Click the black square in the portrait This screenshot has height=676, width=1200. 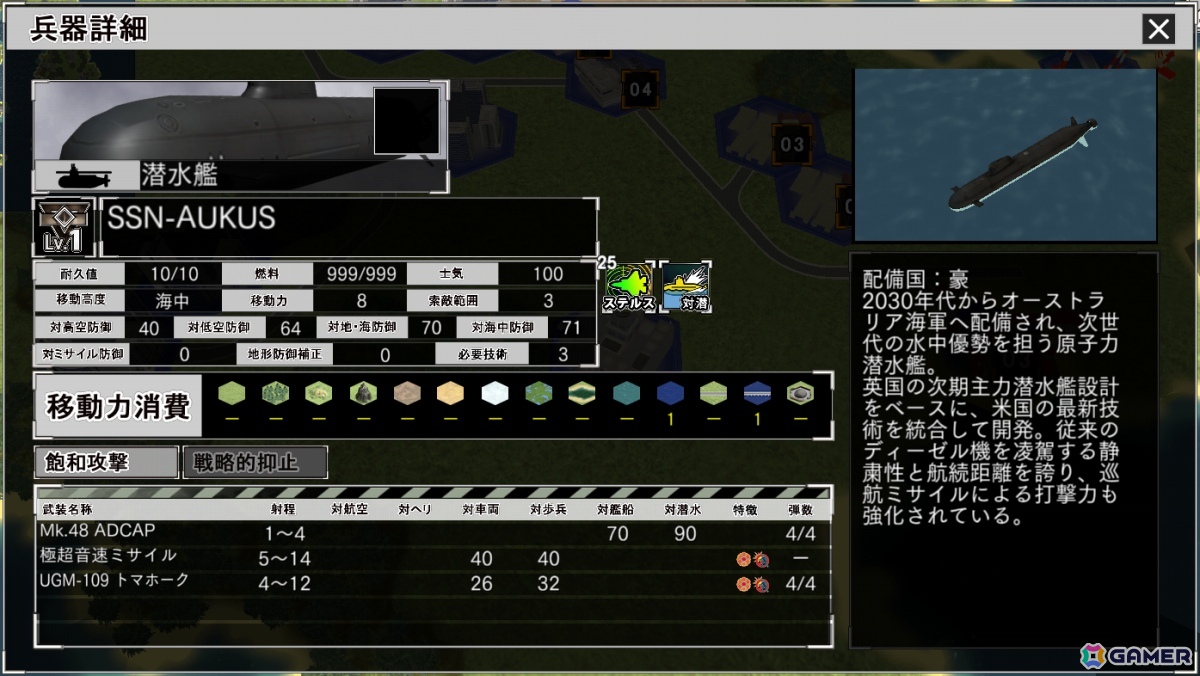407,121
